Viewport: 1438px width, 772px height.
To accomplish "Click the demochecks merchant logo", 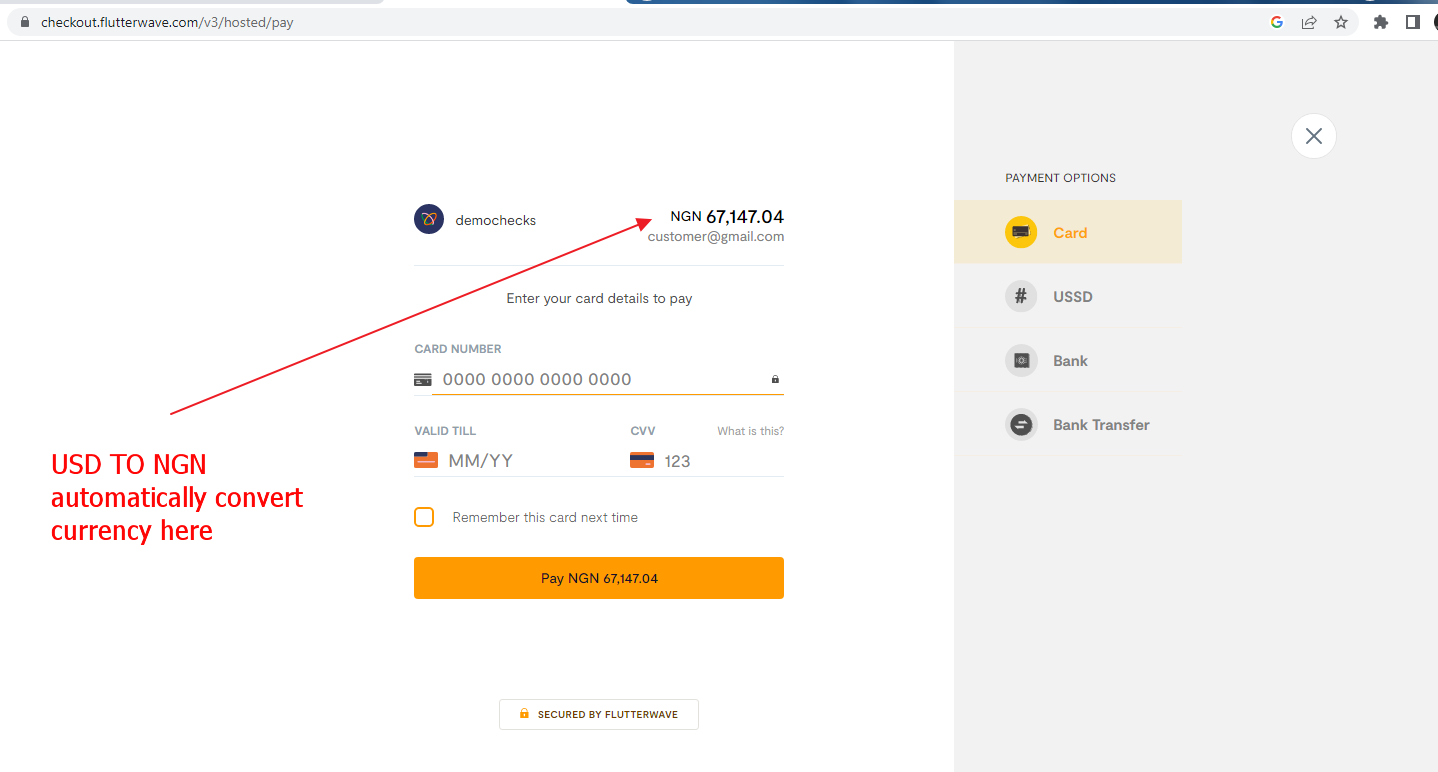I will (x=429, y=219).
